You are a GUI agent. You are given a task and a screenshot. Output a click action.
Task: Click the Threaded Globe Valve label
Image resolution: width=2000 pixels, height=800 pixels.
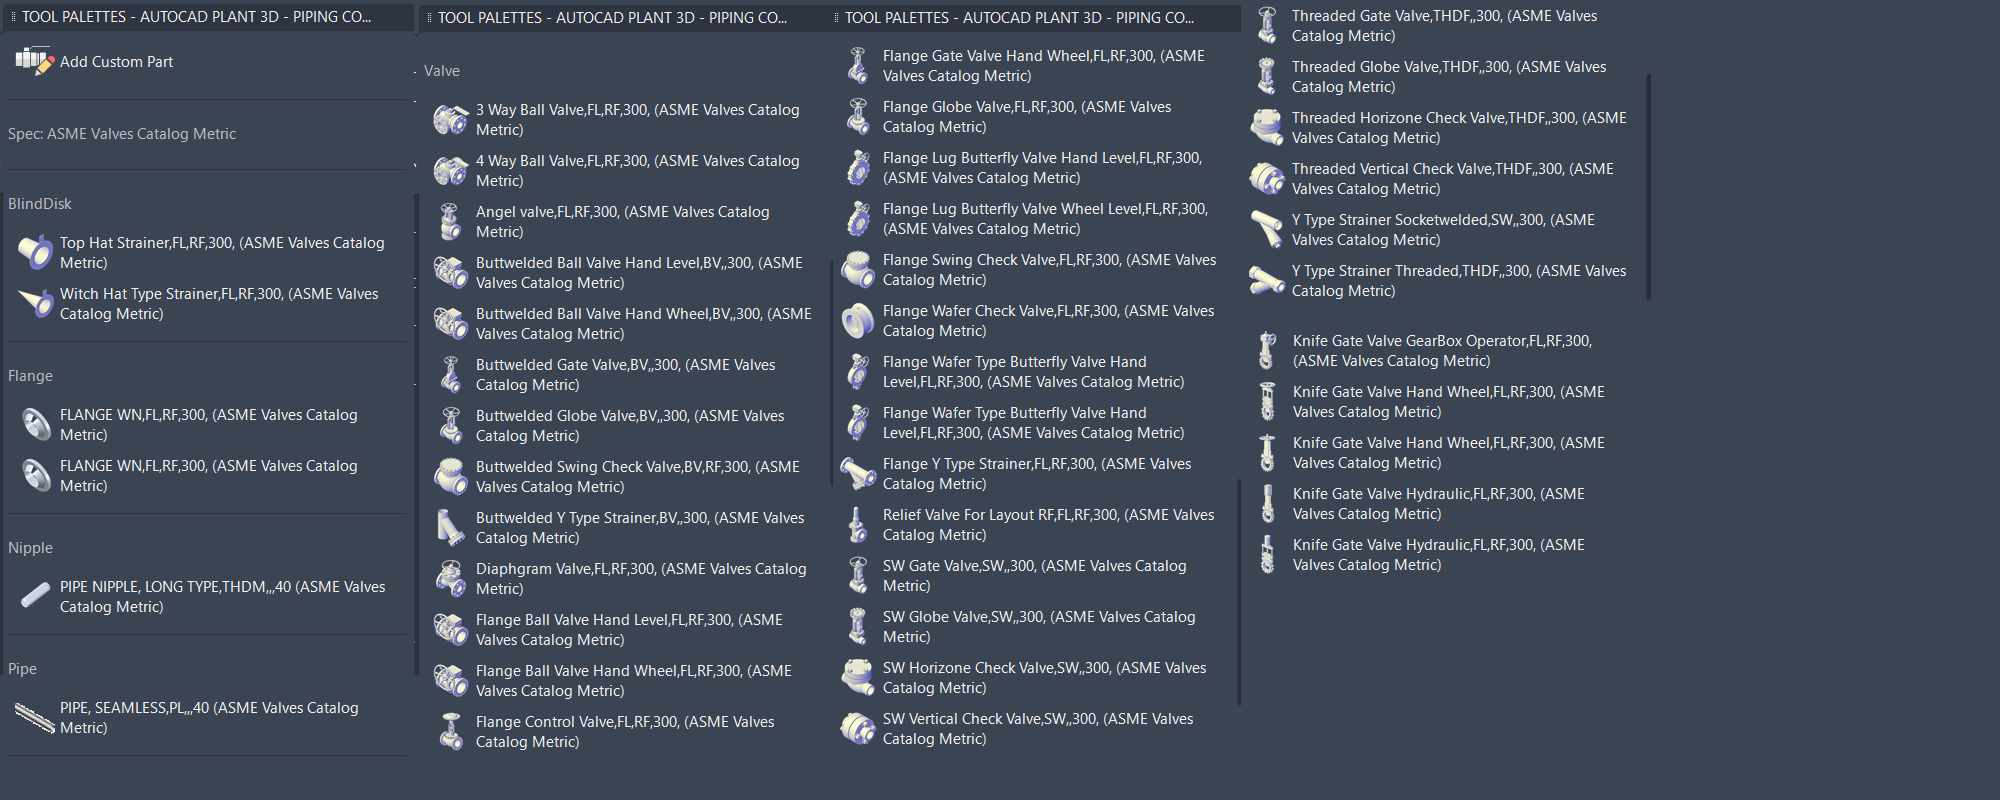[1449, 77]
